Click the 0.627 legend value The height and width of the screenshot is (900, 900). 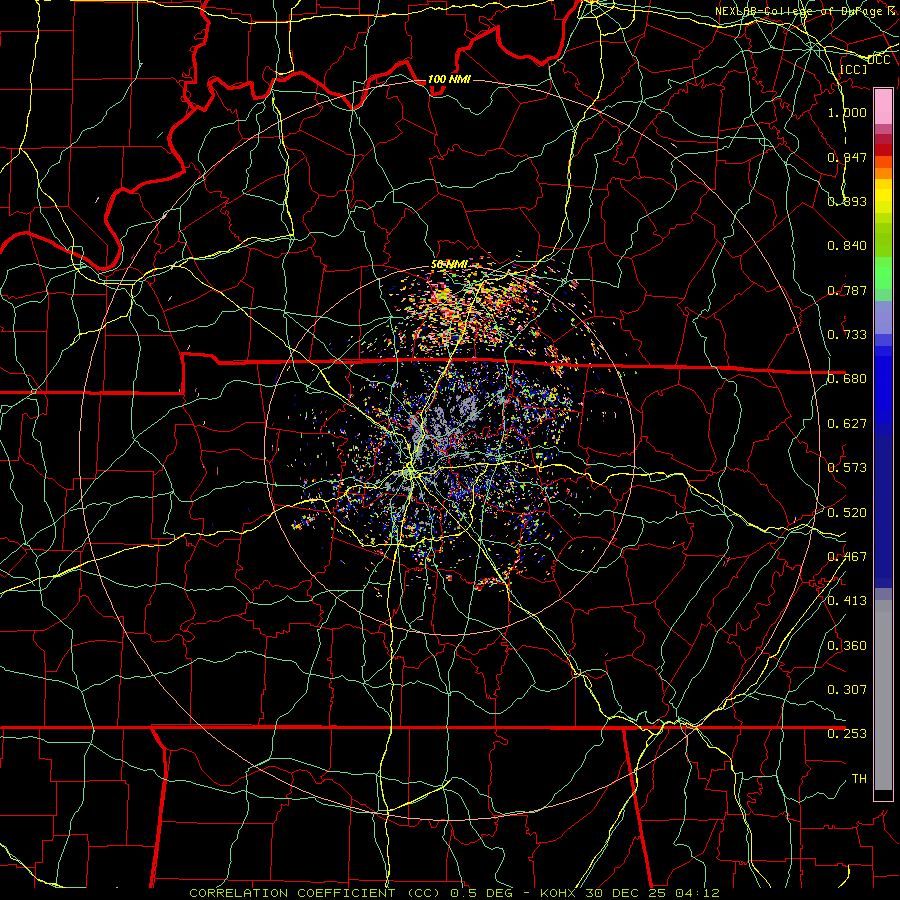click(x=847, y=424)
